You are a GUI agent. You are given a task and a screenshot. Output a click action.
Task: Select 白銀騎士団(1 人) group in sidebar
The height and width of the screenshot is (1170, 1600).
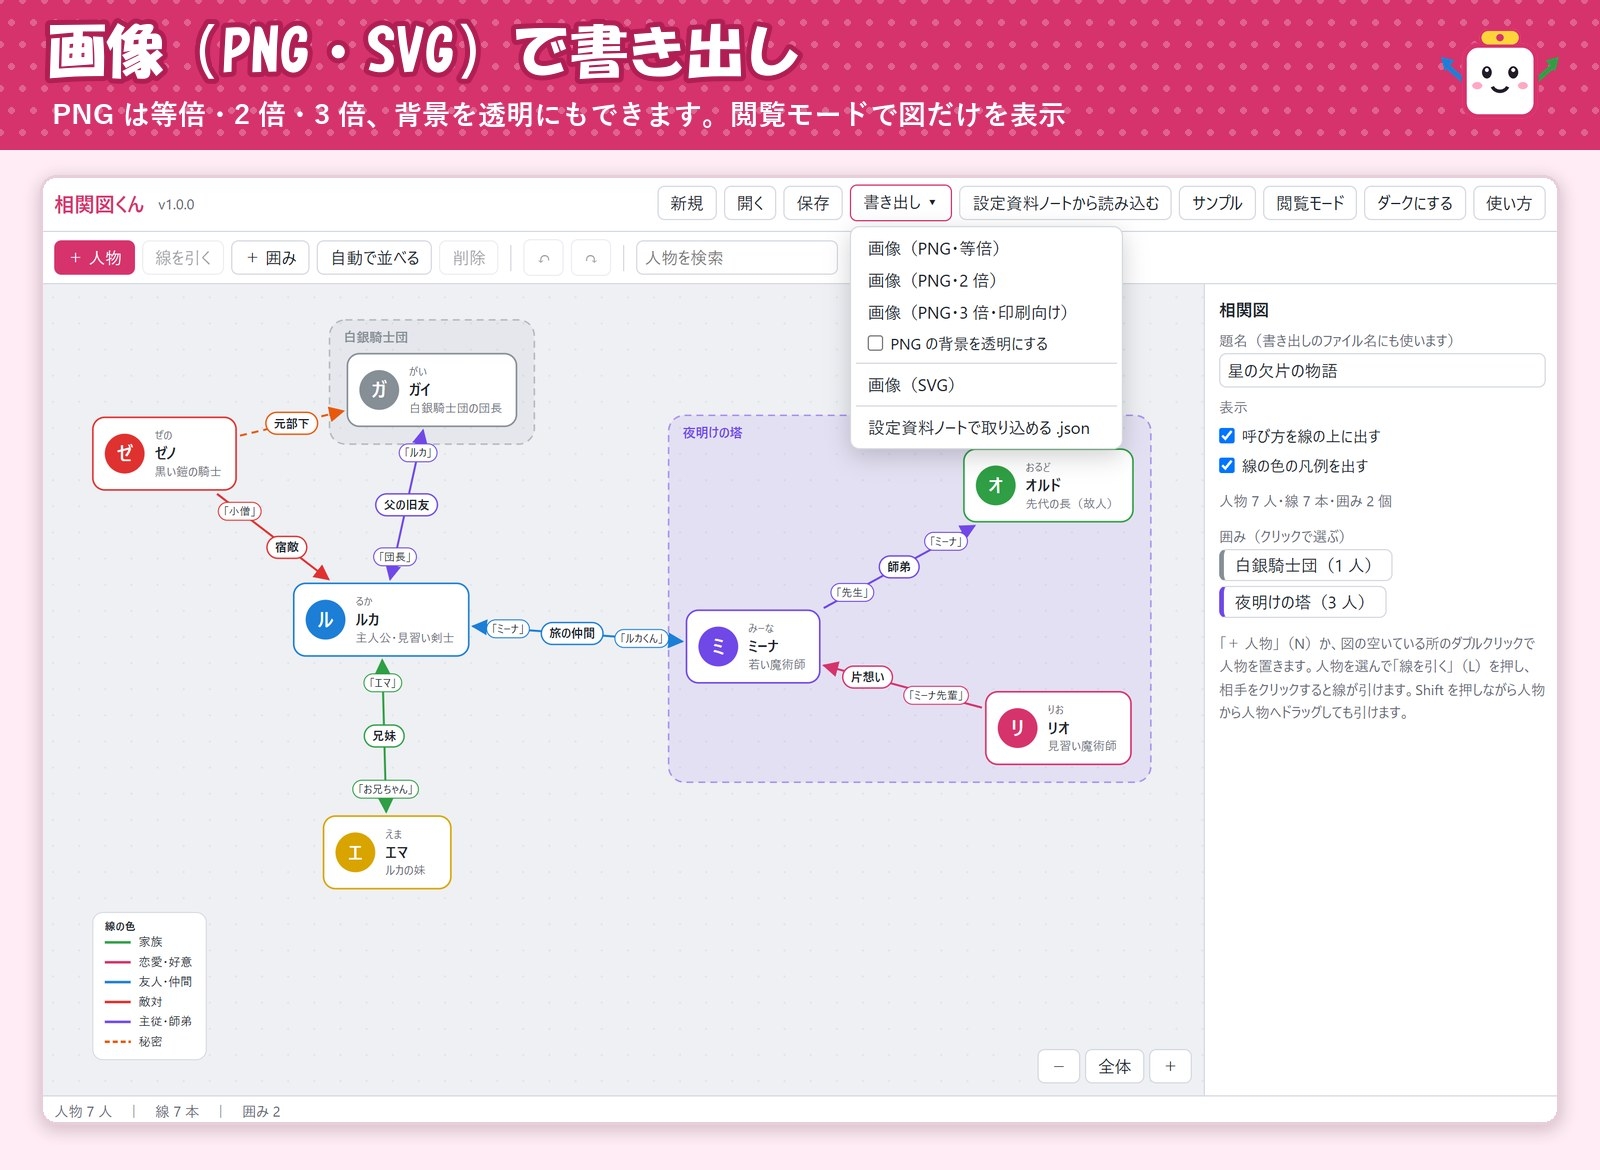(1305, 565)
